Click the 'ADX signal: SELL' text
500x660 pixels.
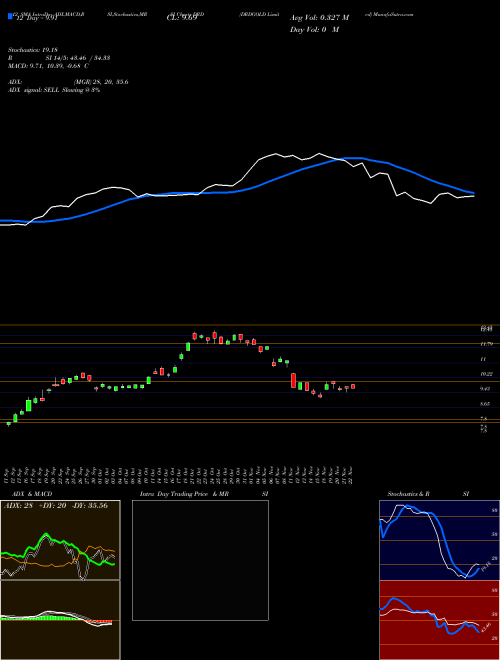click(x=34, y=90)
